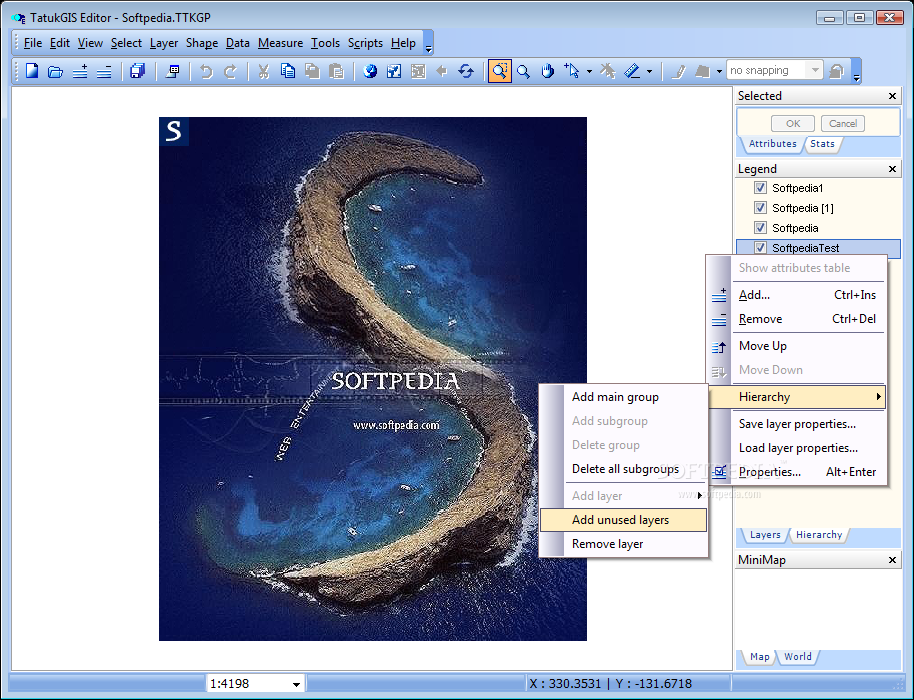Click the Open project folder icon
The image size is (914, 700).
coord(55,71)
